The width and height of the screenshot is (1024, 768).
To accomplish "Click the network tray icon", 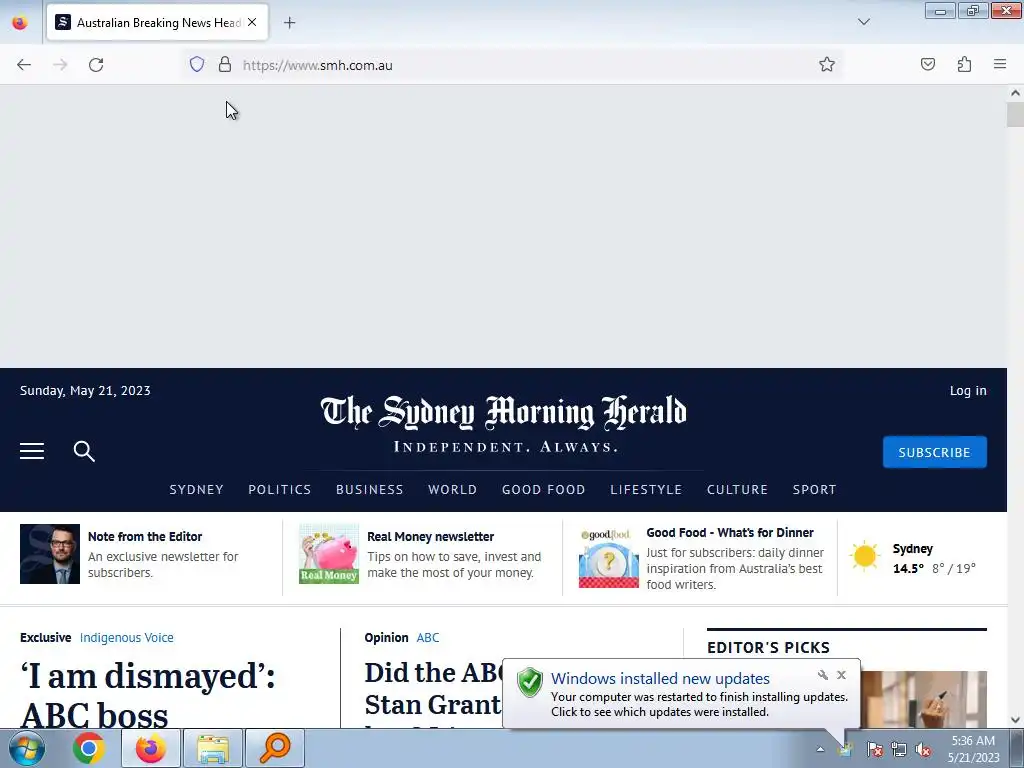I will click(899, 749).
